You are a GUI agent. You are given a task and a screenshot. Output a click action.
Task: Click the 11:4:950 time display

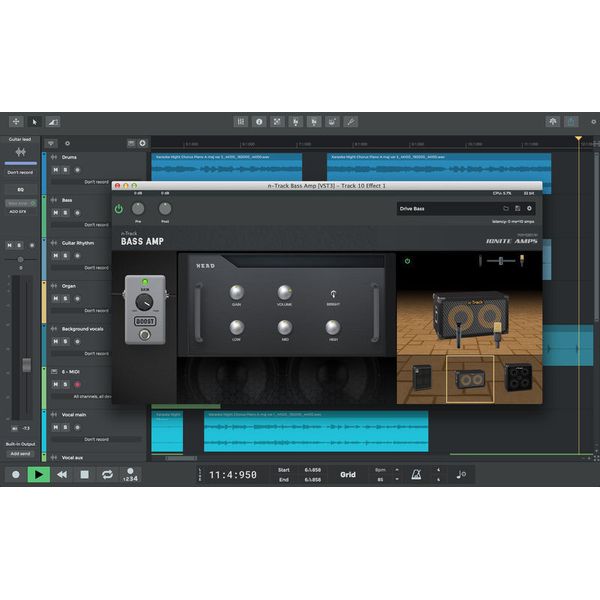pos(233,475)
